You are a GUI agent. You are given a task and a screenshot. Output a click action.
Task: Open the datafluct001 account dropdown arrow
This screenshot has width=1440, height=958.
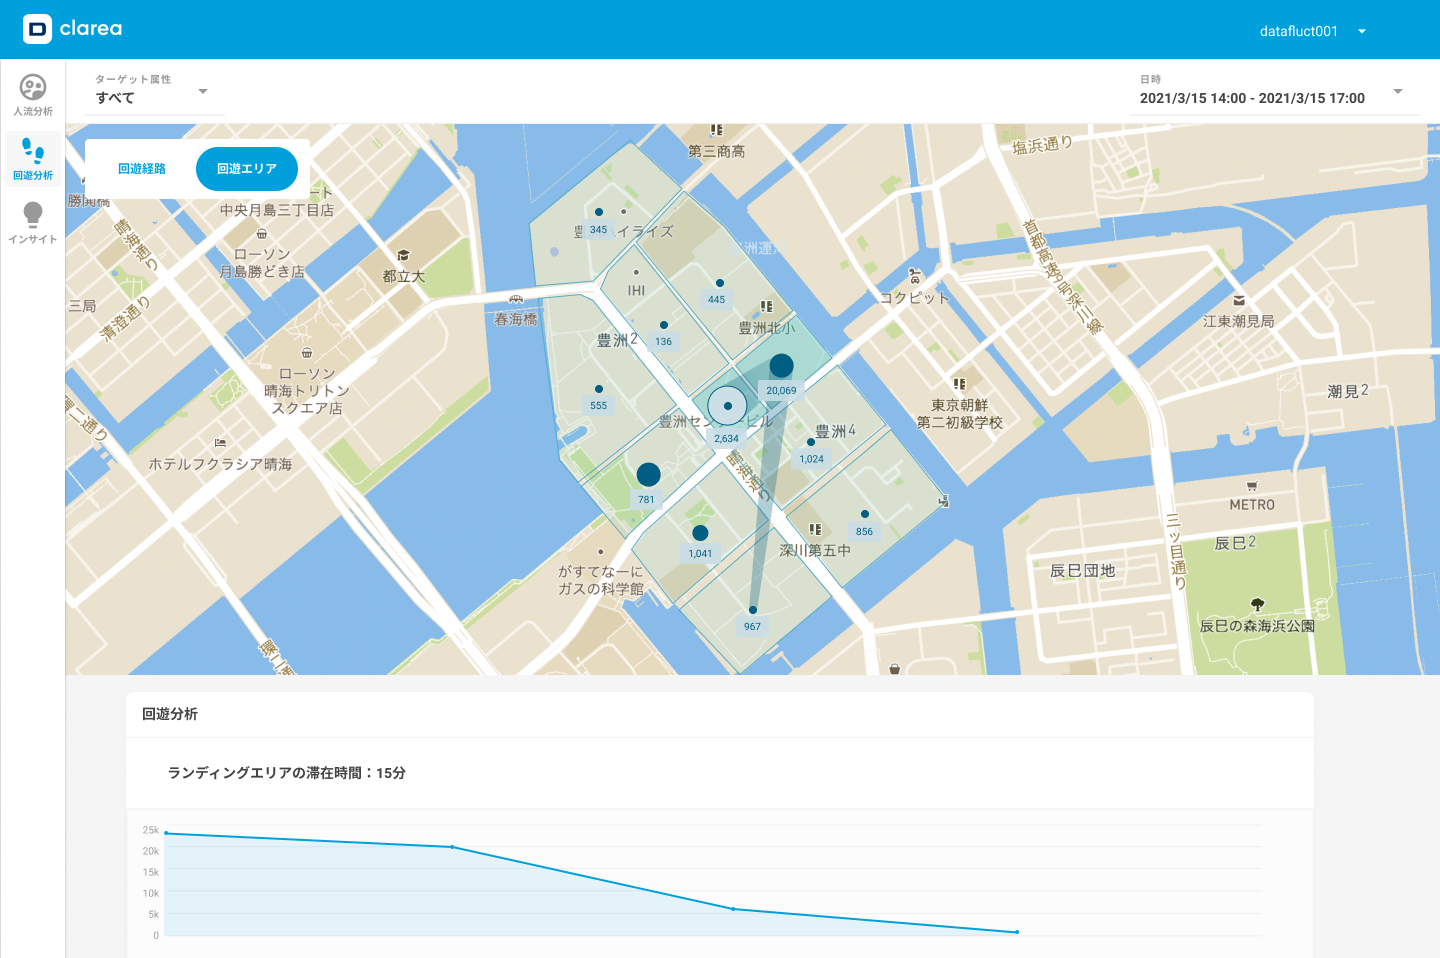(x=1362, y=31)
